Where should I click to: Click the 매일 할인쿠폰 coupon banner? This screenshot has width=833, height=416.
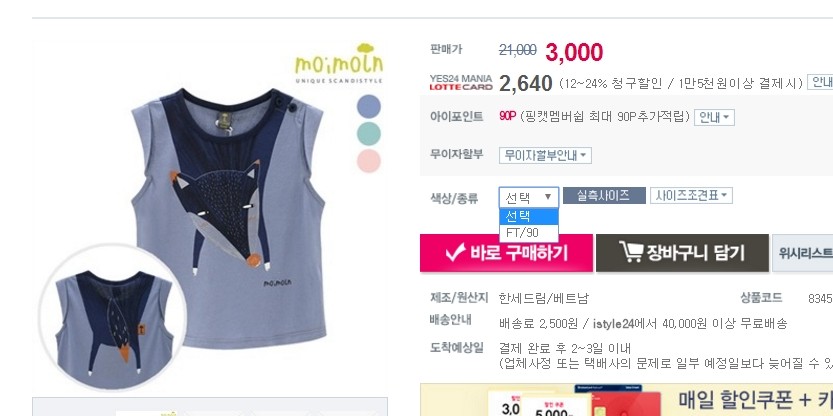pos(626,400)
